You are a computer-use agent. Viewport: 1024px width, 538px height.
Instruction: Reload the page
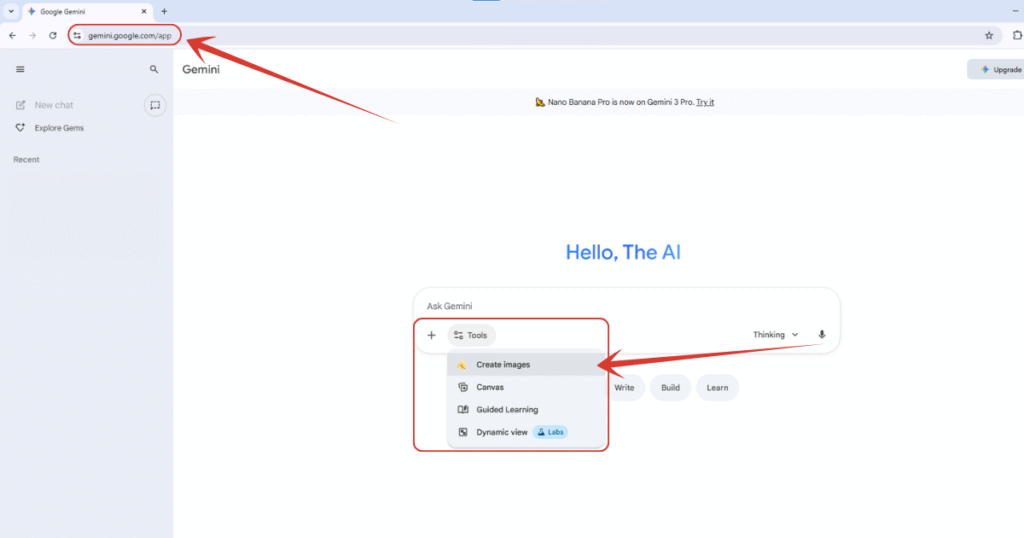[x=52, y=35]
